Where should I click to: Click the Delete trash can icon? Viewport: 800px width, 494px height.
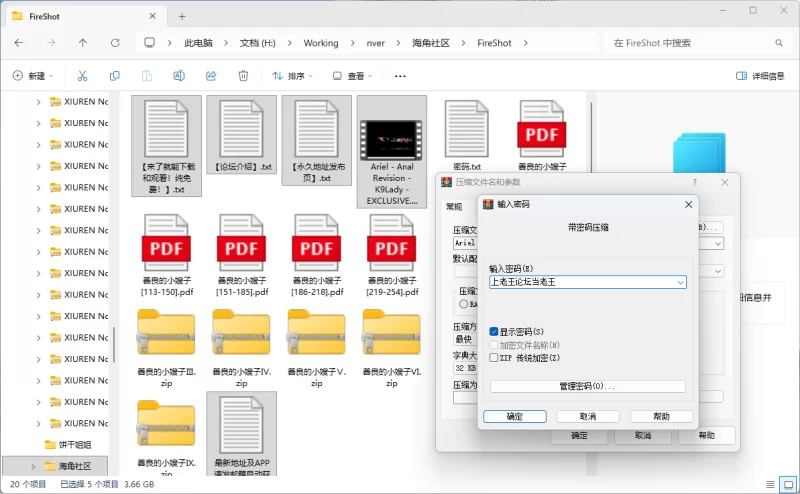(x=243, y=76)
